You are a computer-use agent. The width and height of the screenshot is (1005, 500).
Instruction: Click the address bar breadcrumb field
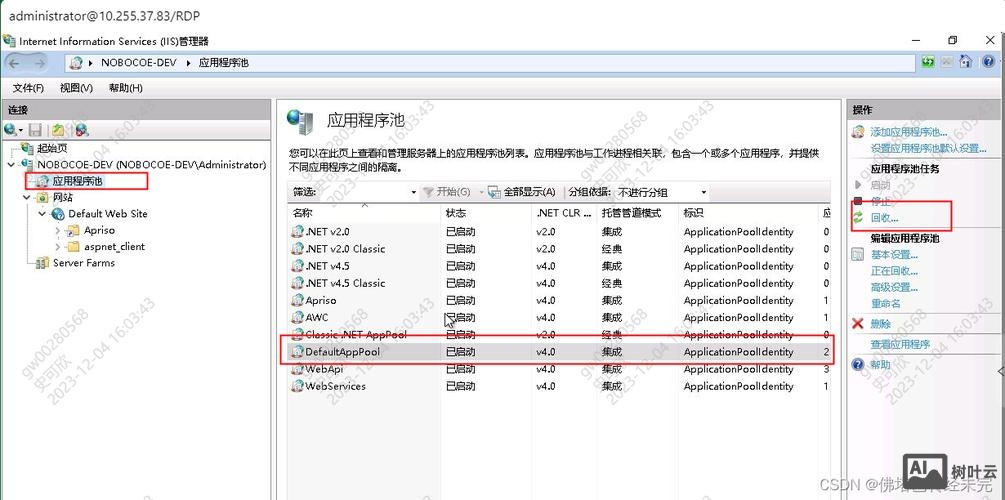pyautogui.click(x=490, y=63)
